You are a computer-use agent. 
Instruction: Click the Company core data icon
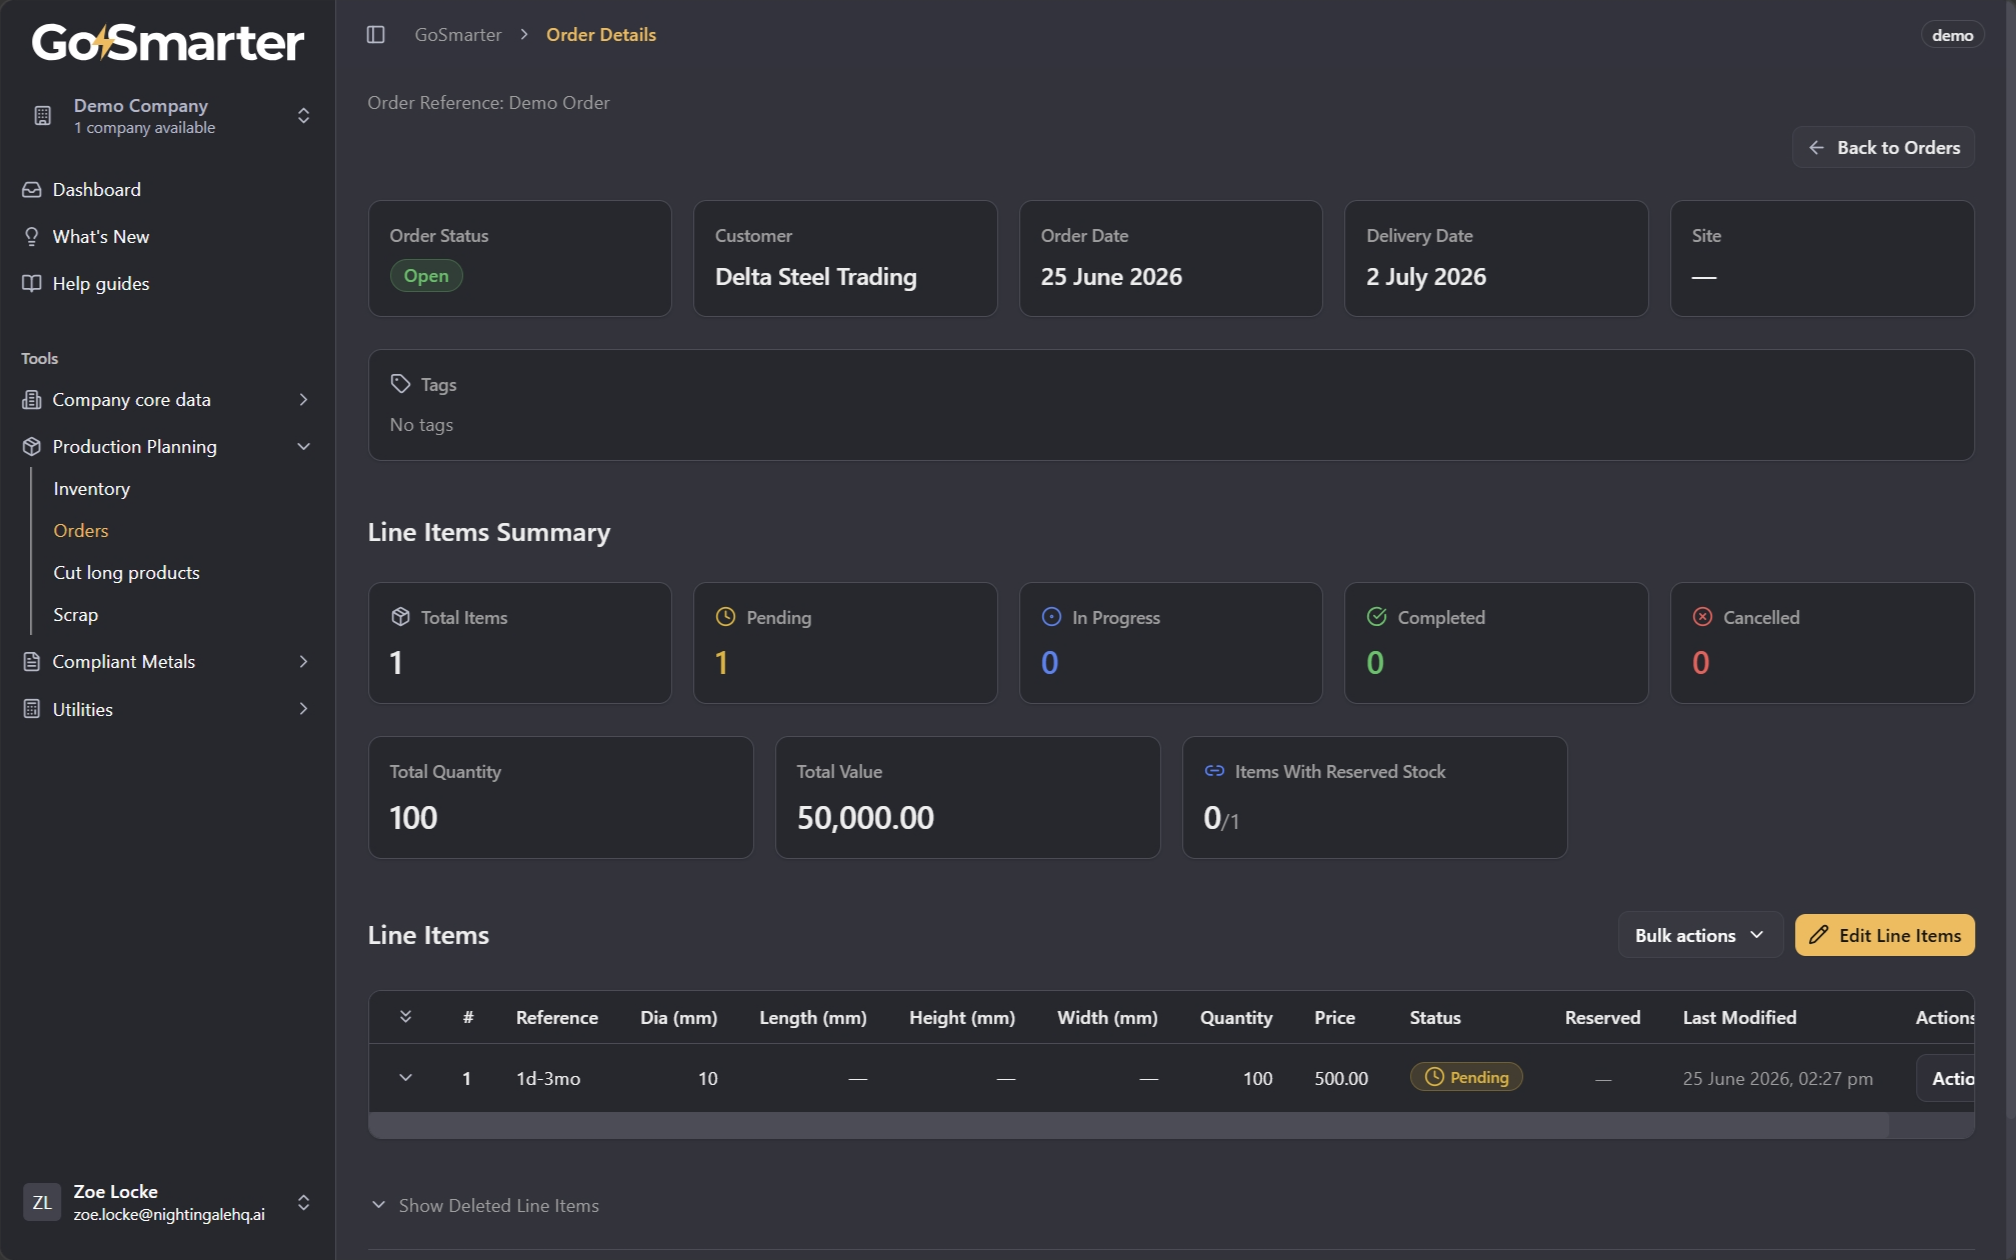click(x=32, y=400)
